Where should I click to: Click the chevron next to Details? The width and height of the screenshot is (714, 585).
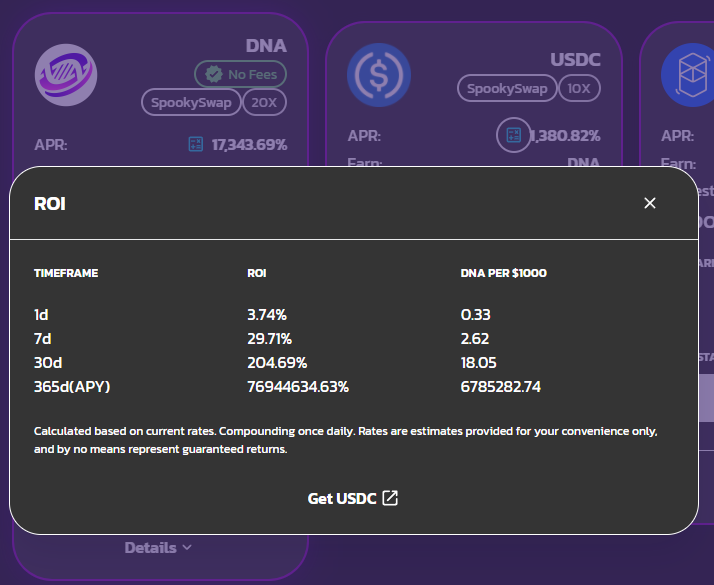[187, 548]
